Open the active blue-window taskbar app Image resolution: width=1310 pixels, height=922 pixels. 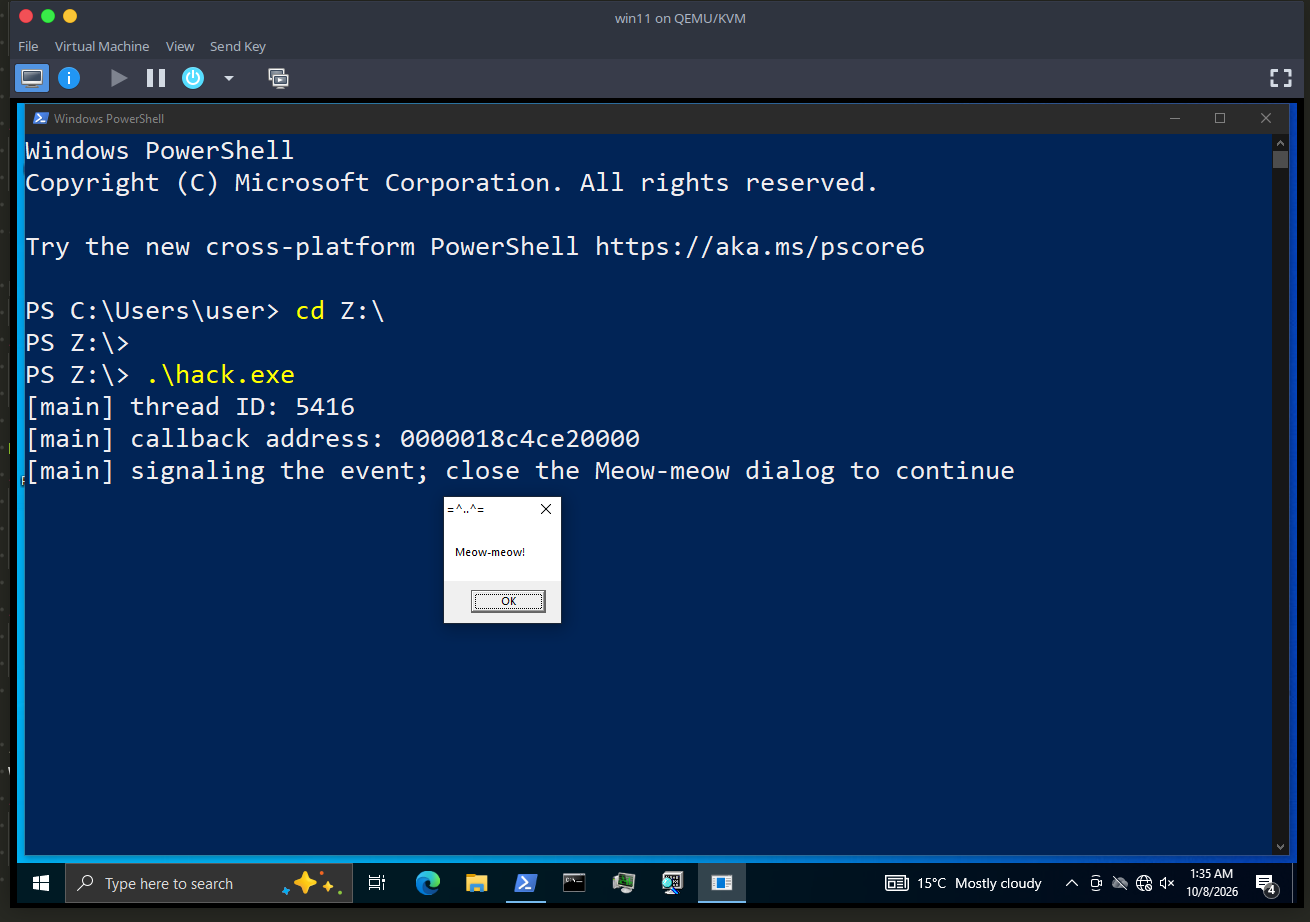[722, 883]
